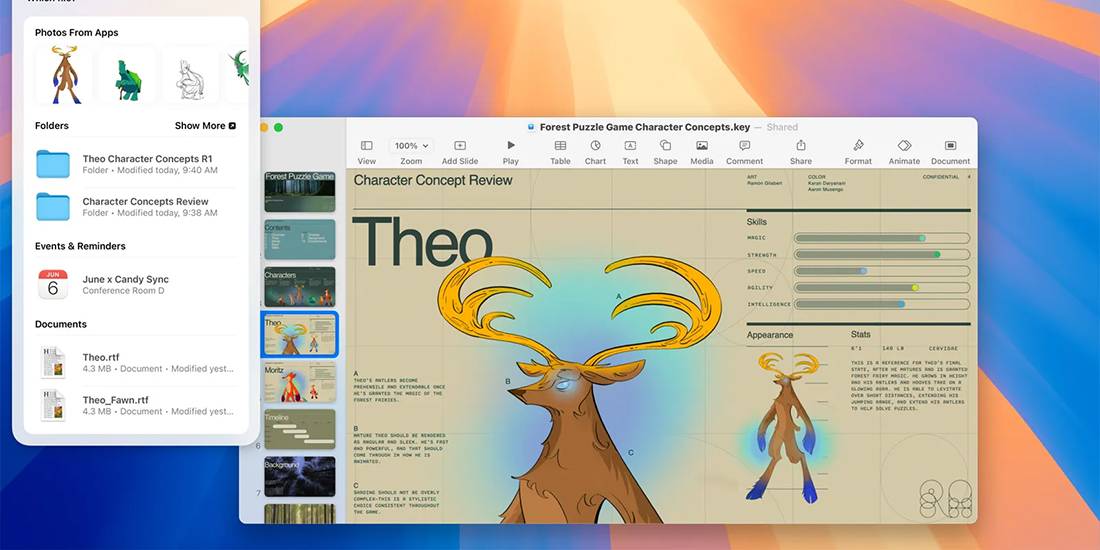Select the Contents slide thumbnail
The image size is (1100, 550).
click(300, 239)
